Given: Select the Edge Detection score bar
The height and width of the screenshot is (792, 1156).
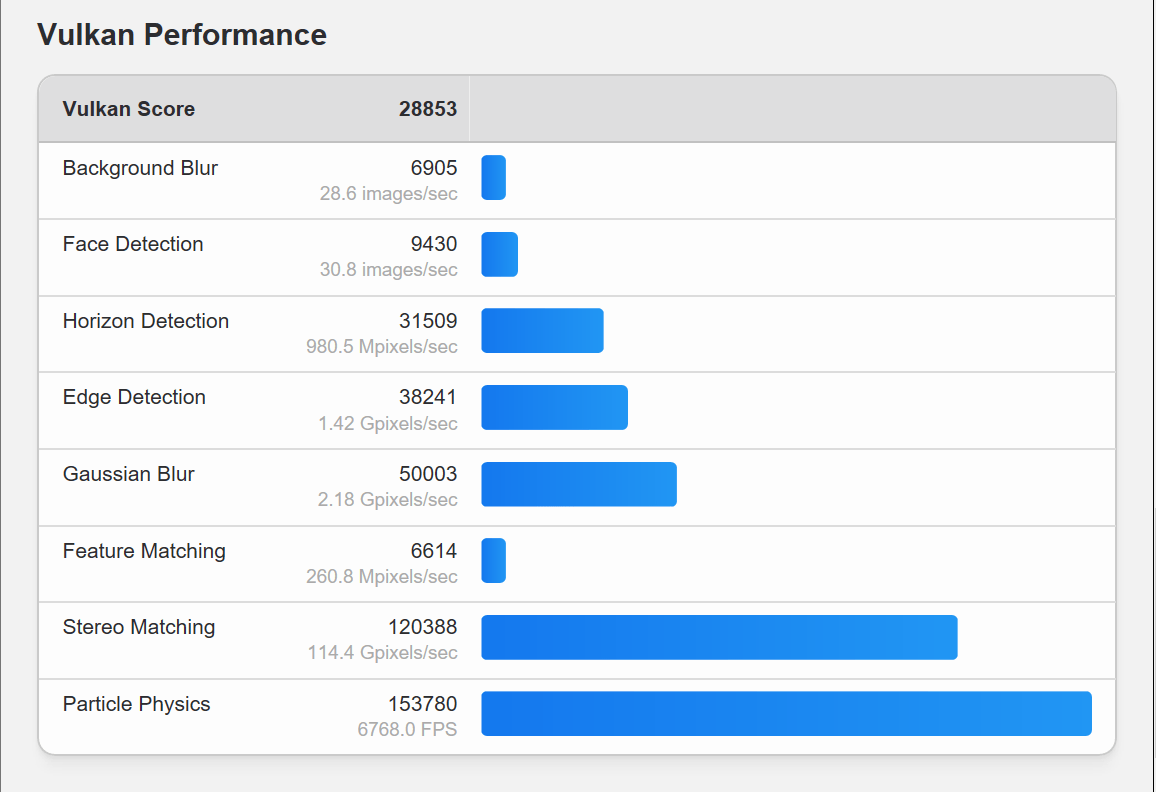Looking at the screenshot, I should click(x=554, y=407).
